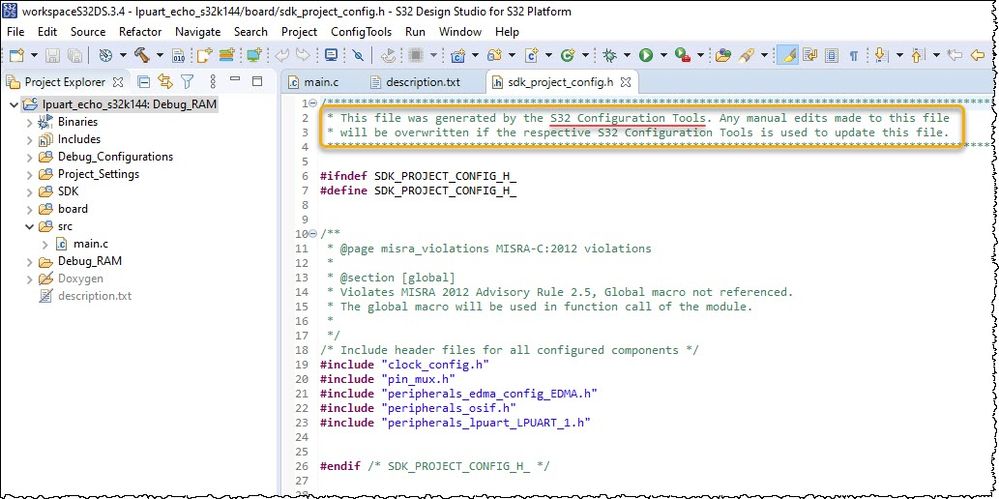Expand the Includes tree node
The image size is (999, 499).
(x=29, y=140)
